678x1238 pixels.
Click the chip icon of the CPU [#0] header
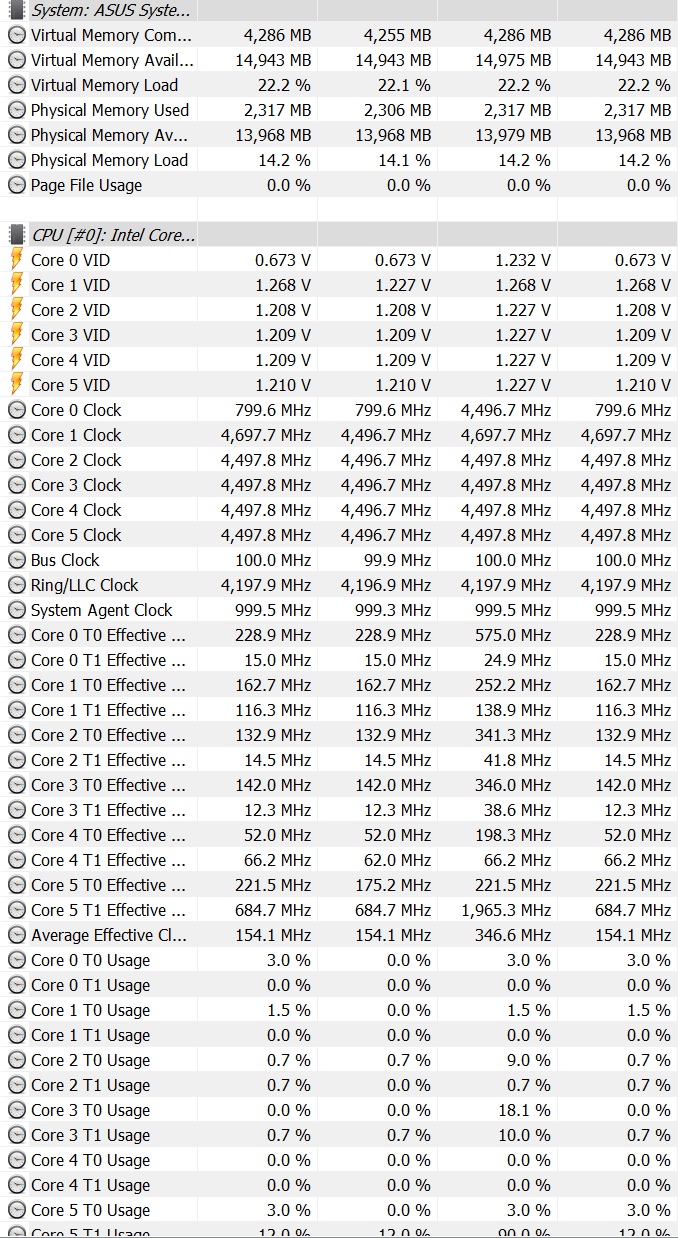16,235
